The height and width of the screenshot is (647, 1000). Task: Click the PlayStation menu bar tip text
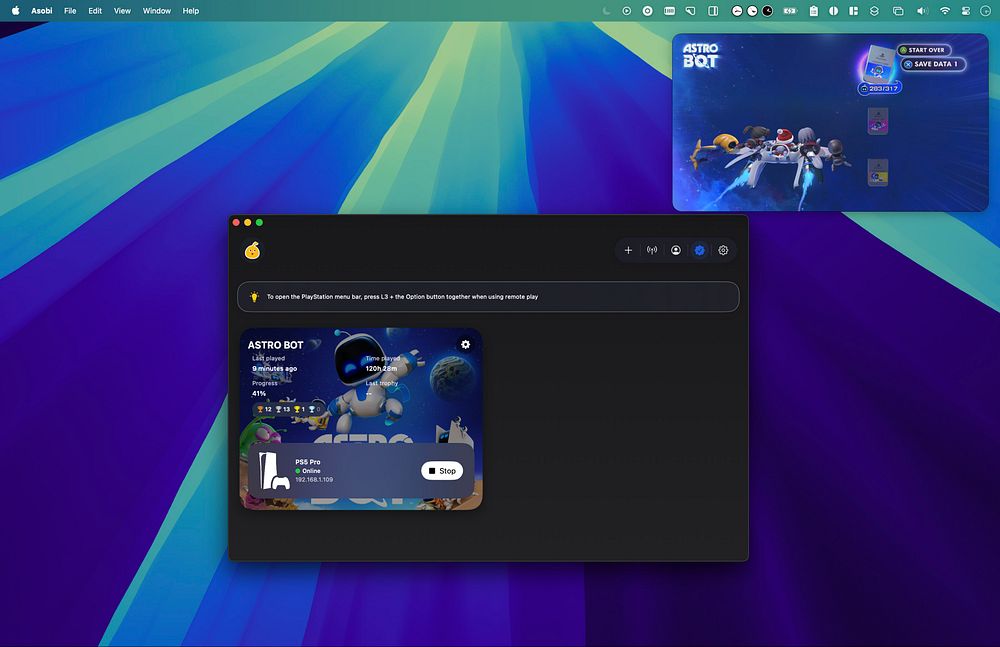pyautogui.click(x=402, y=297)
